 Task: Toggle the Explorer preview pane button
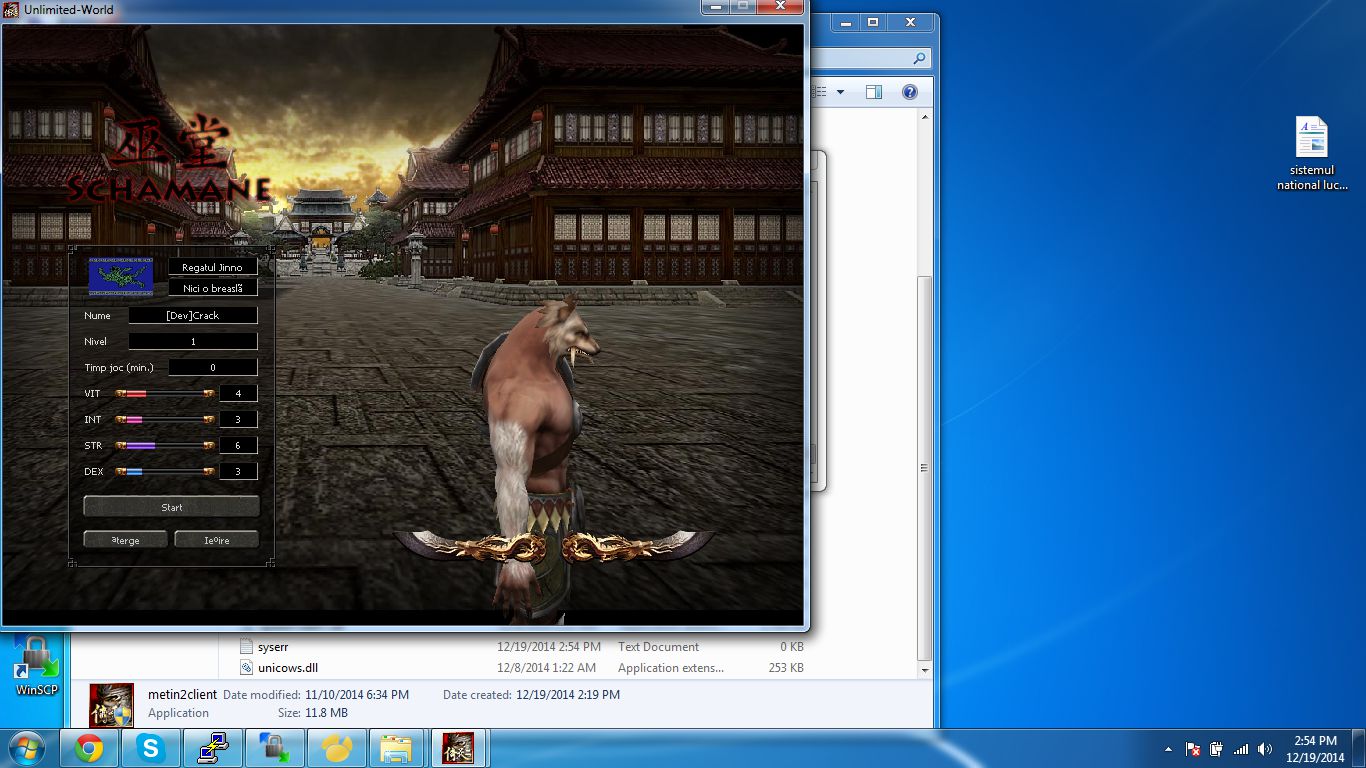[x=873, y=92]
